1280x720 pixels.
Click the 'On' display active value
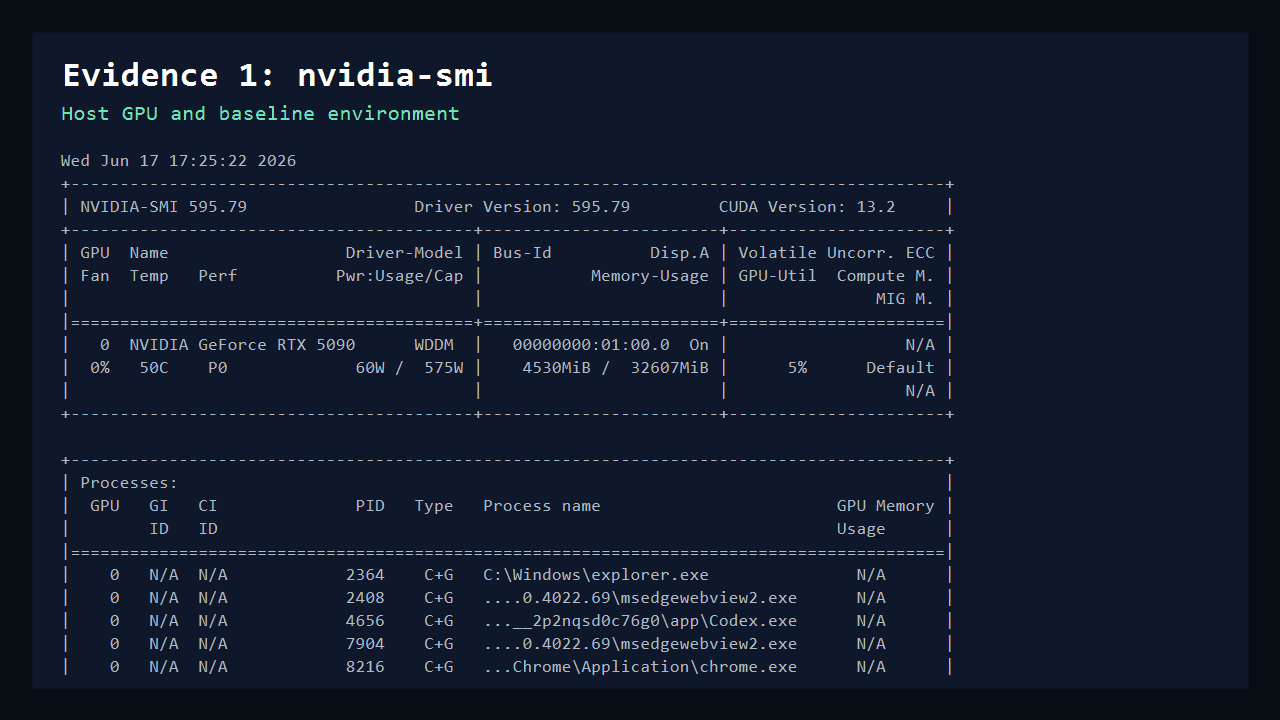pos(699,345)
